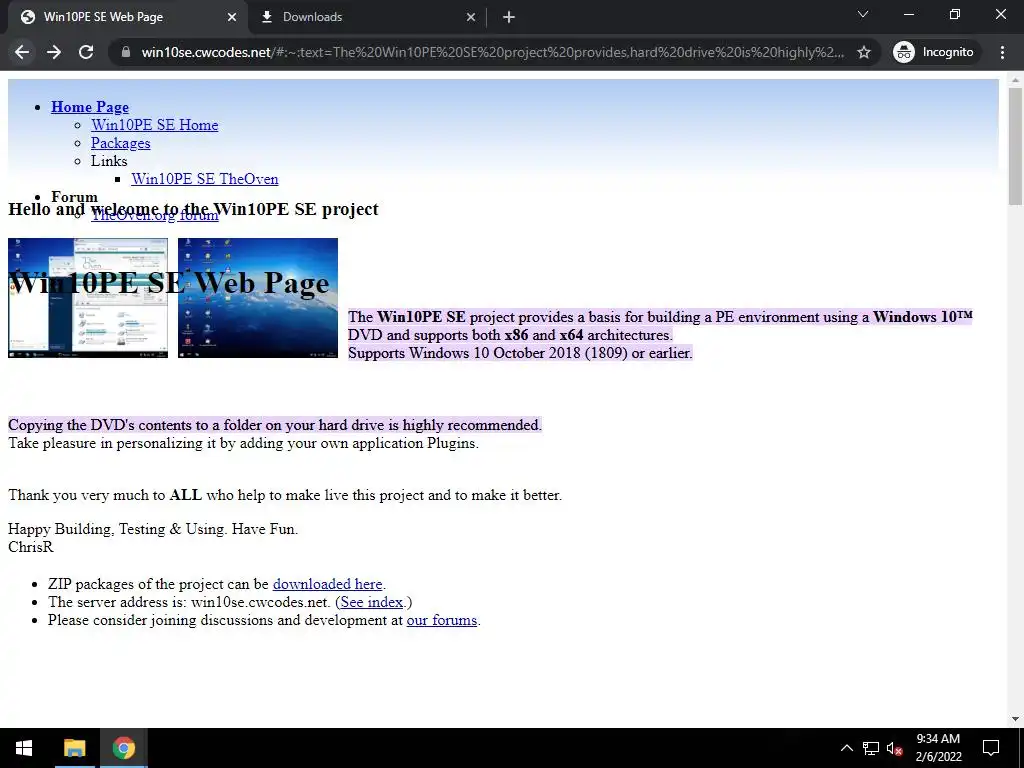The image size is (1024, 768).
Task: Visit the Win10PE SE TheOven link
Action: [x=204, y=179]
